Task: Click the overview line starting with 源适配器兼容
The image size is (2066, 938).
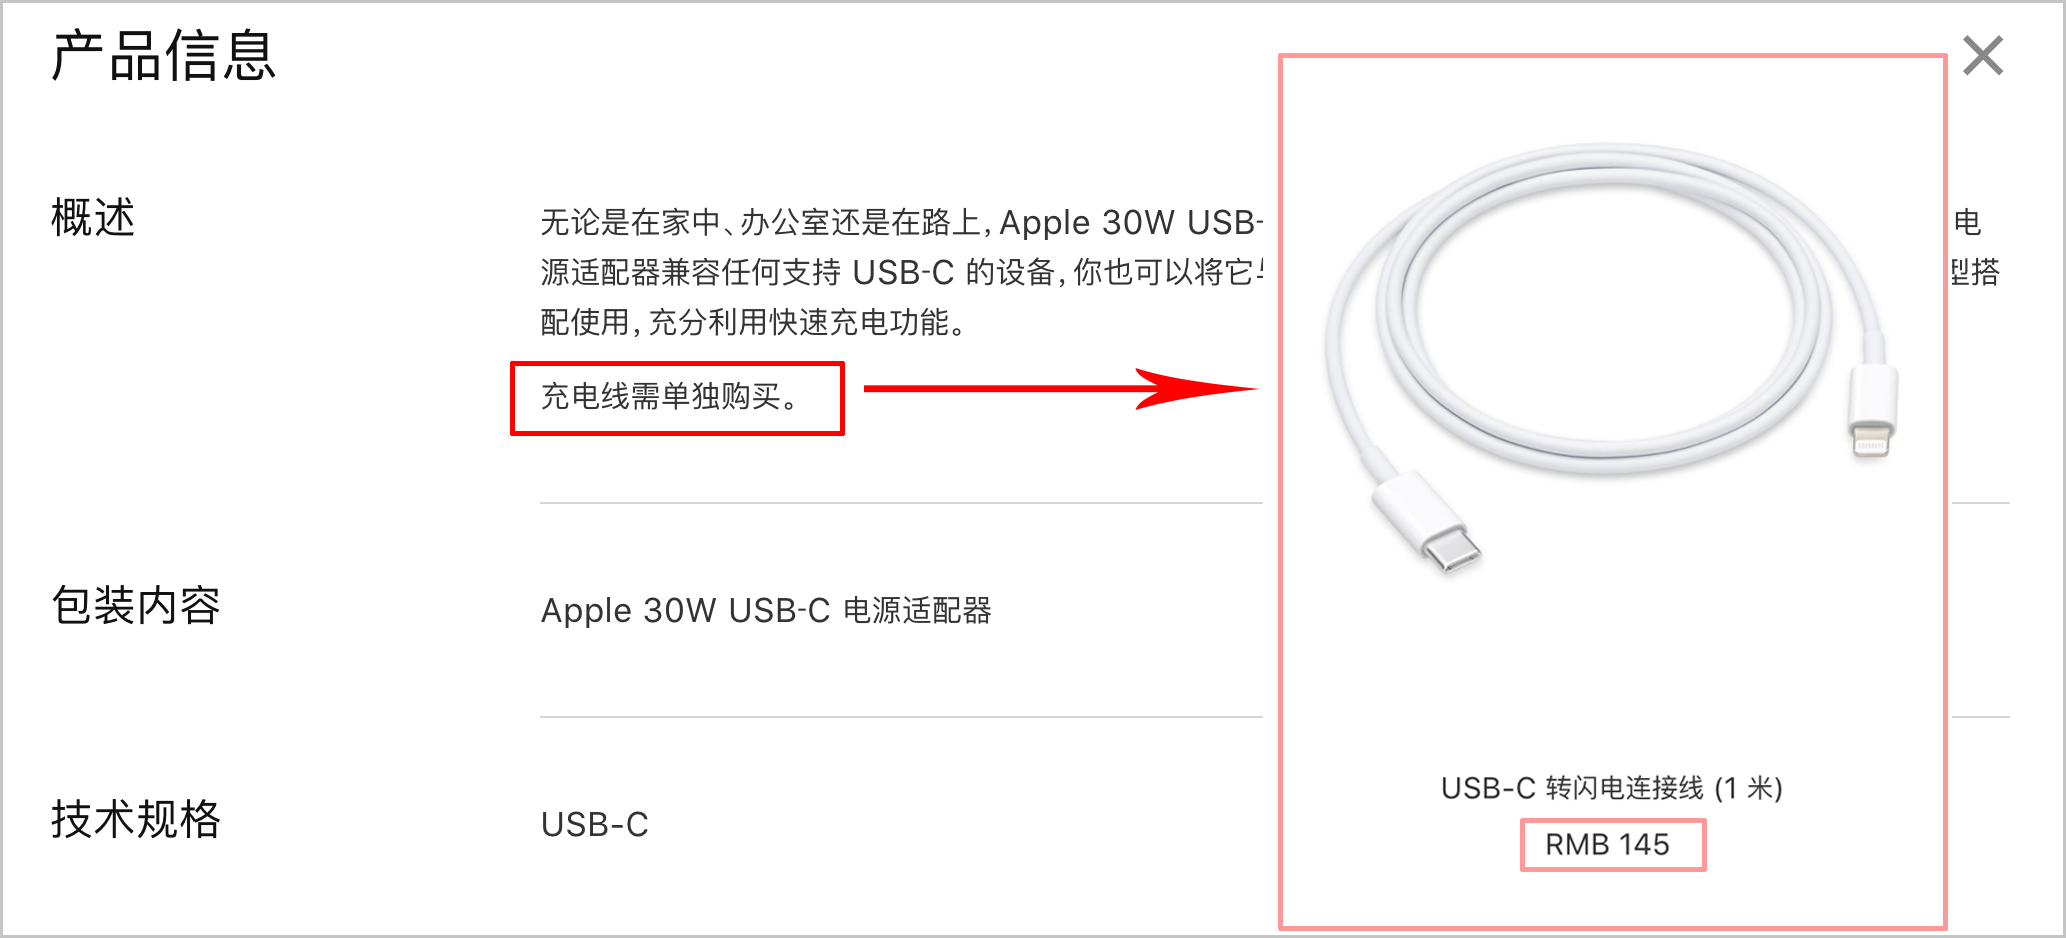Action: coord(902,272)
